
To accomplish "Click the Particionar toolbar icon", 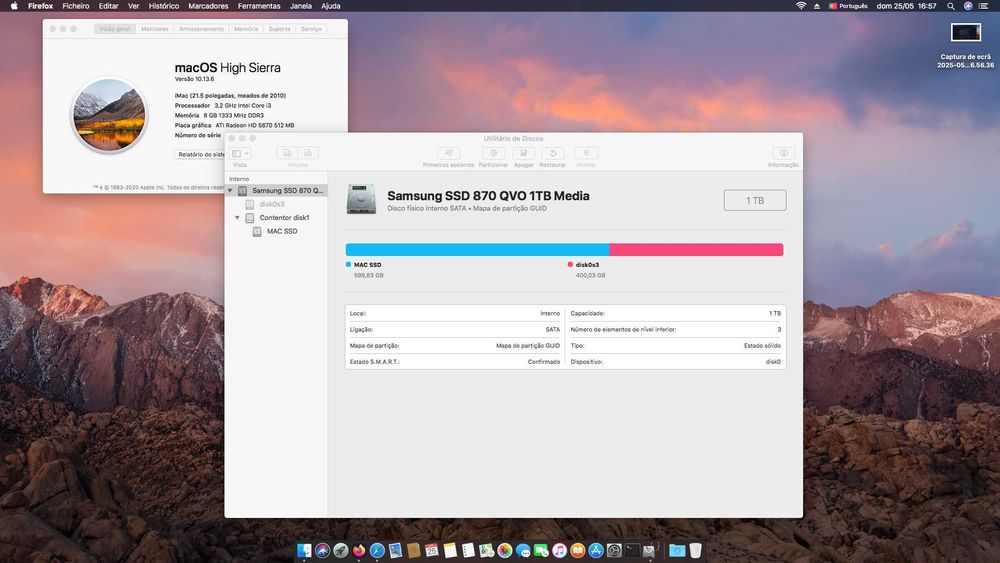I will click(493, 153).
